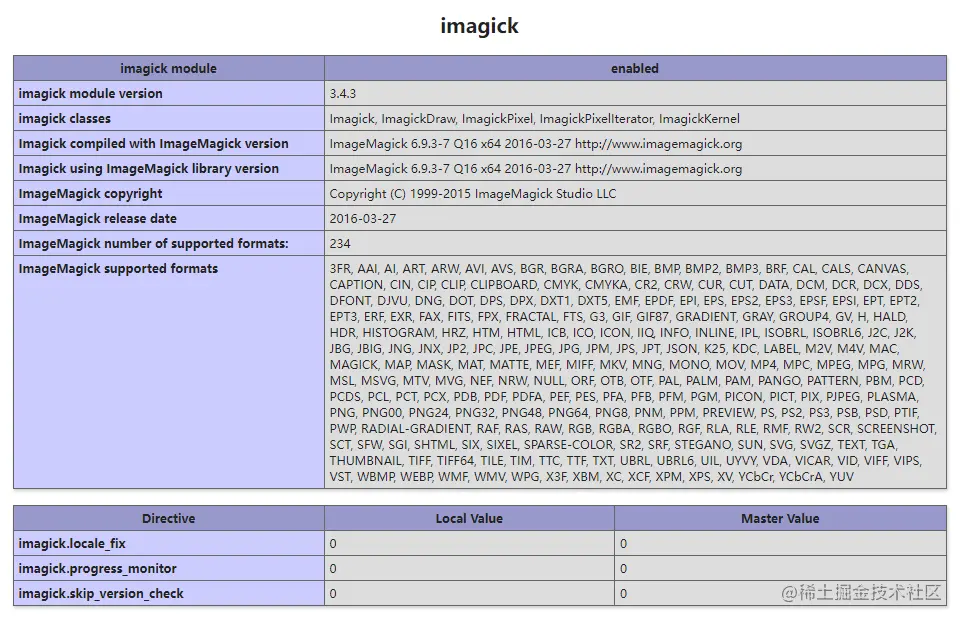The image size is (960, 621).
Task: Click the supported formats count "234"
Action: click(x=340, y=244)
